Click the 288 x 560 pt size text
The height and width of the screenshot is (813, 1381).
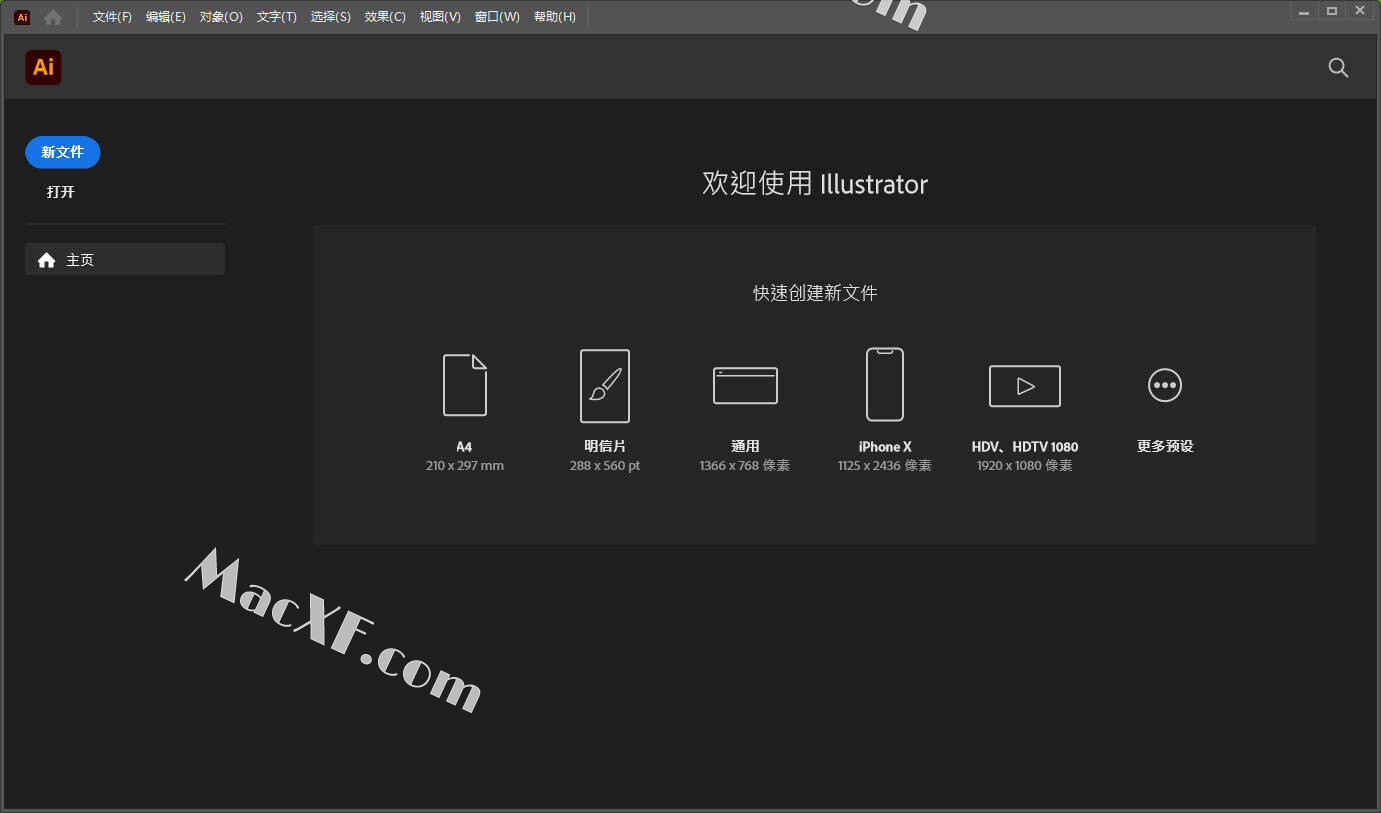pyautogui.click(x=605, y=466)
